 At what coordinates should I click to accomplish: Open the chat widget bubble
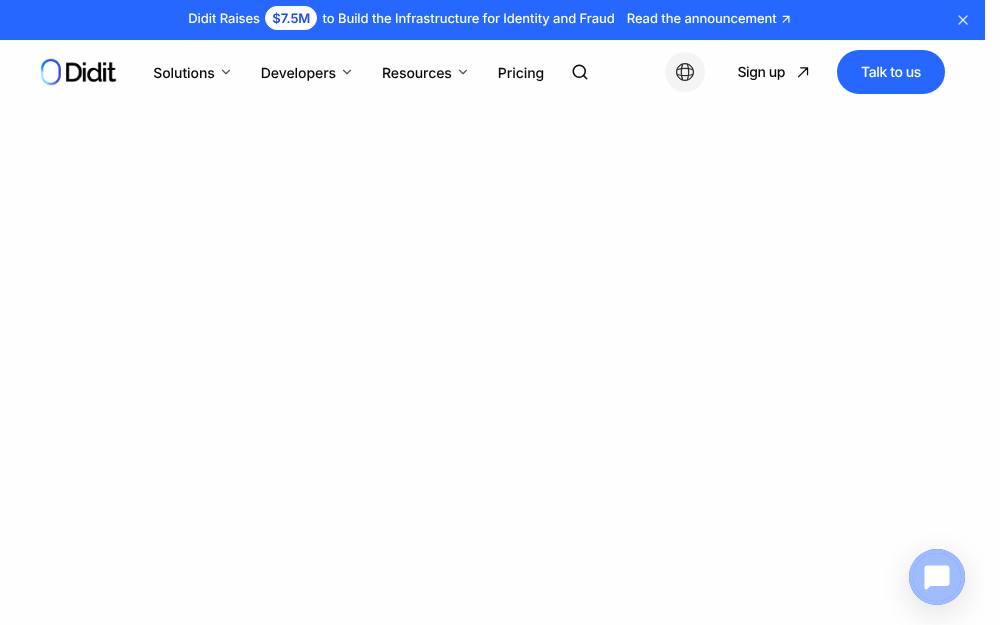point(937,577)
